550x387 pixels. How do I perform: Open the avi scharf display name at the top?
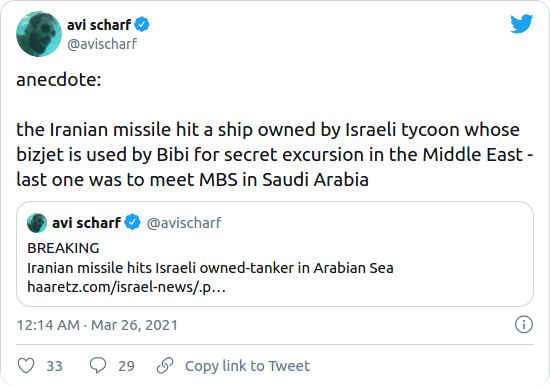coord(99,25)
